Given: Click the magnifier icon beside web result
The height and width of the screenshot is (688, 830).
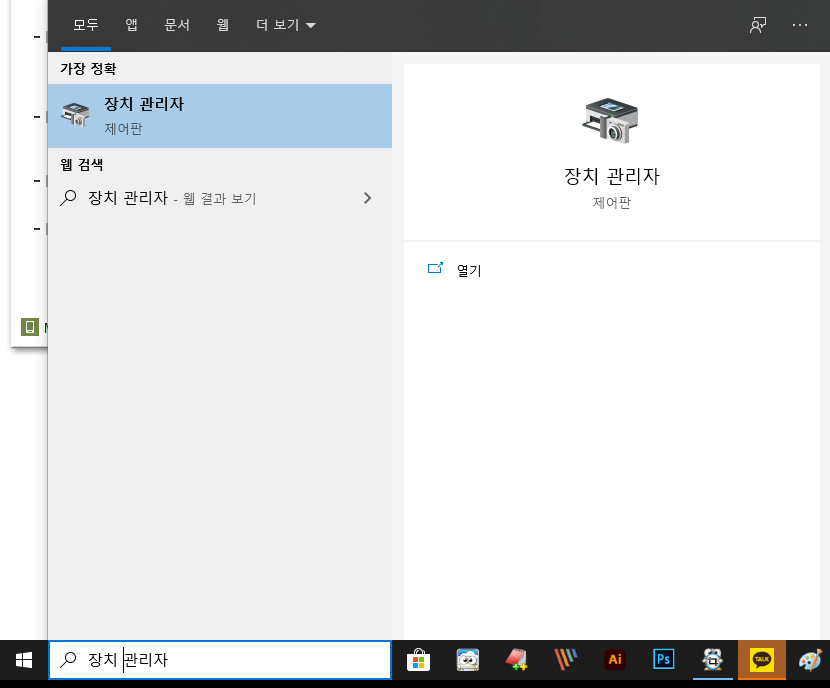Looking at the screenshot, I should (x=68, y=198).
